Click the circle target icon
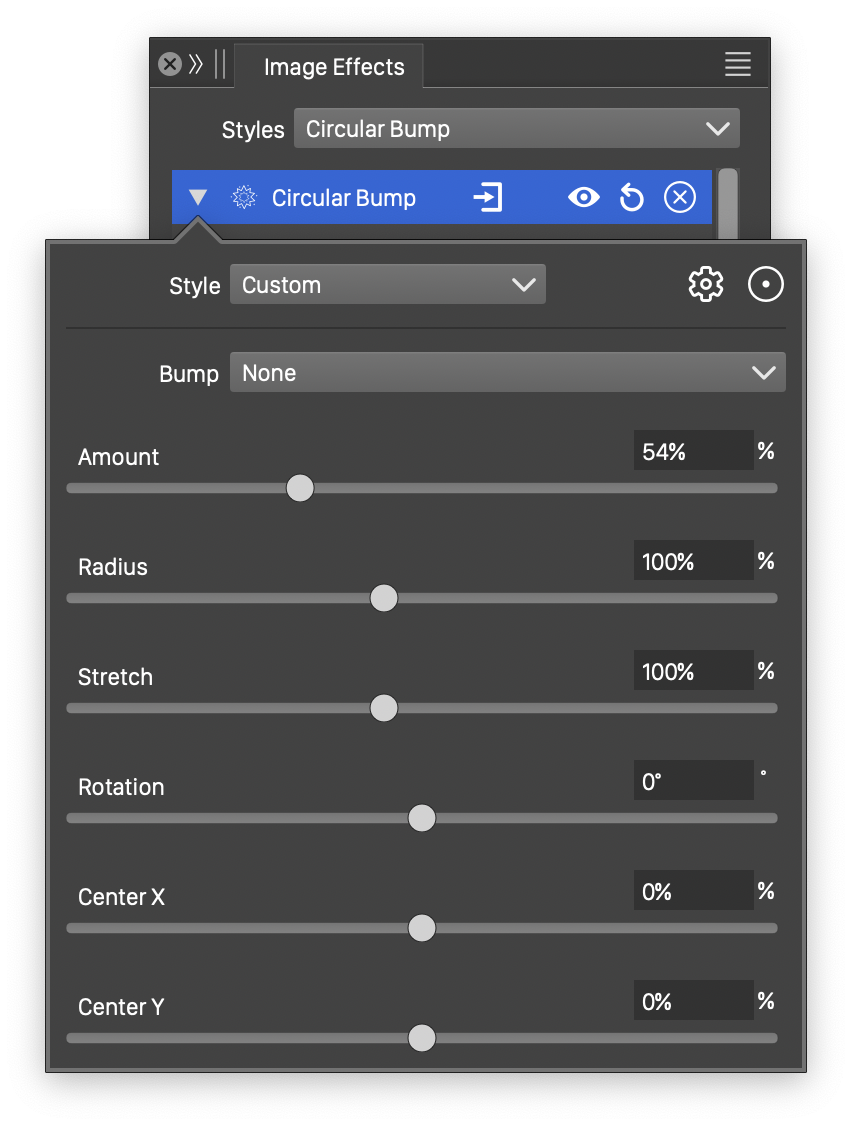This screenshot has height=1126, width=852. (x=766, y=285)
